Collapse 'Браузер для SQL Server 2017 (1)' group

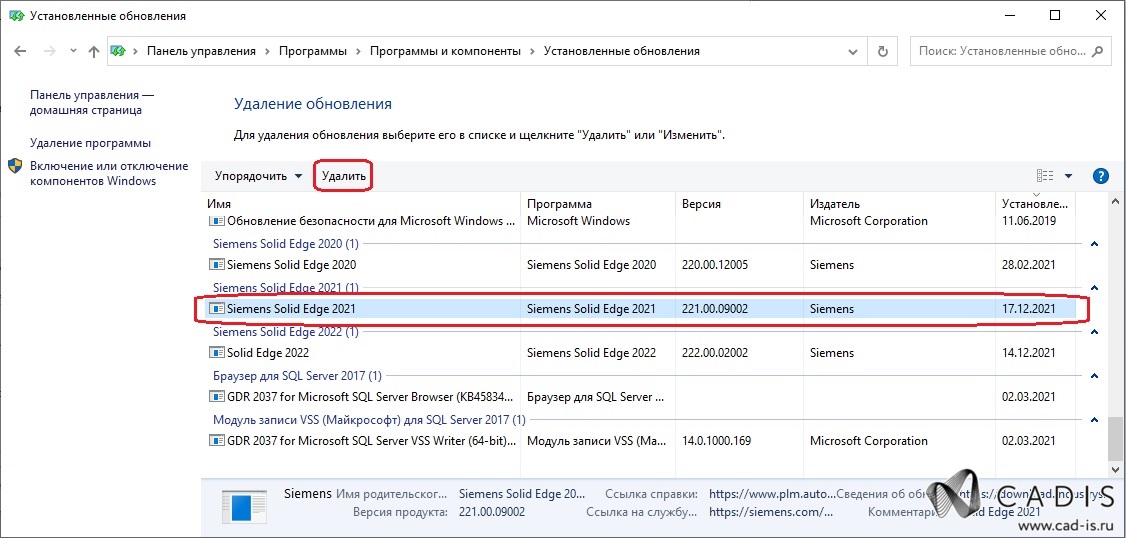pos(1094,376)
